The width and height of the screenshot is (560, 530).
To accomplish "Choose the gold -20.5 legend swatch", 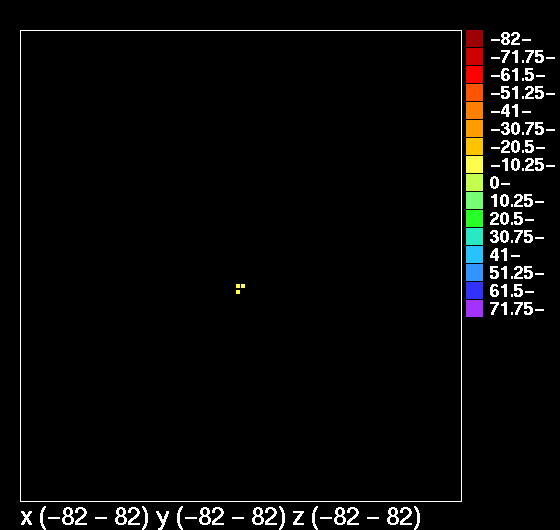I will click(474, 146).
